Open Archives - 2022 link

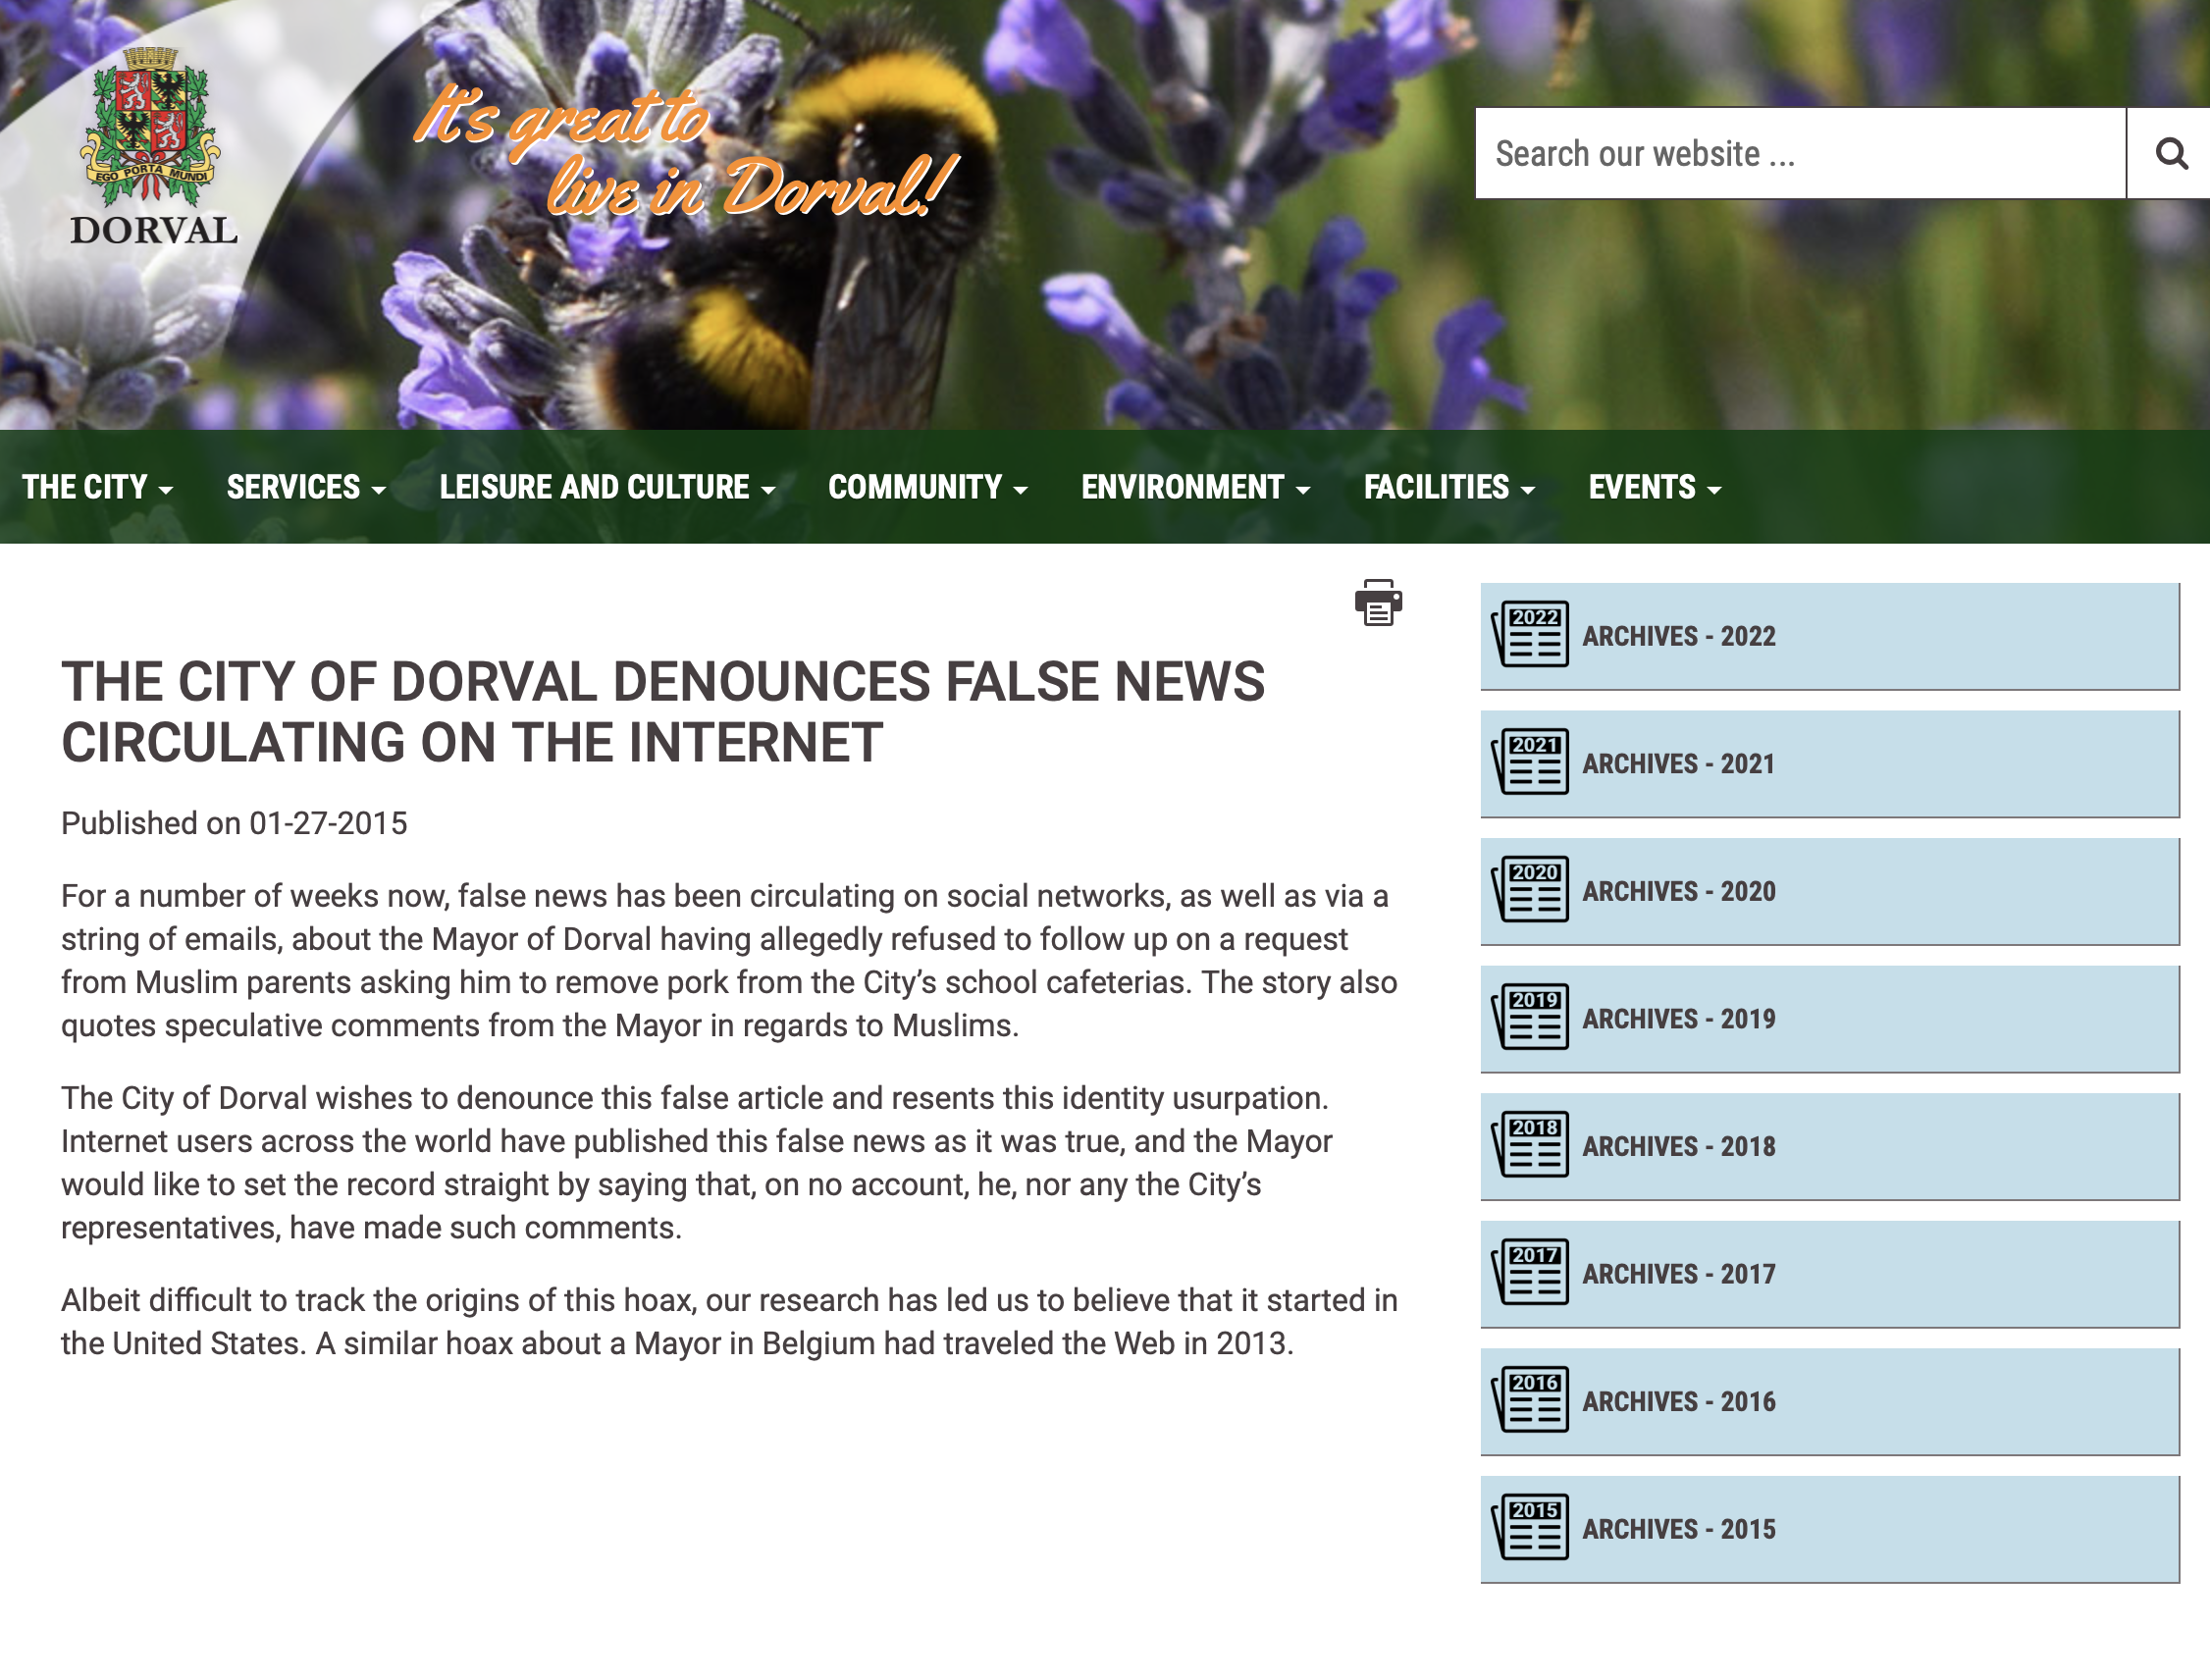[1830, 636]
